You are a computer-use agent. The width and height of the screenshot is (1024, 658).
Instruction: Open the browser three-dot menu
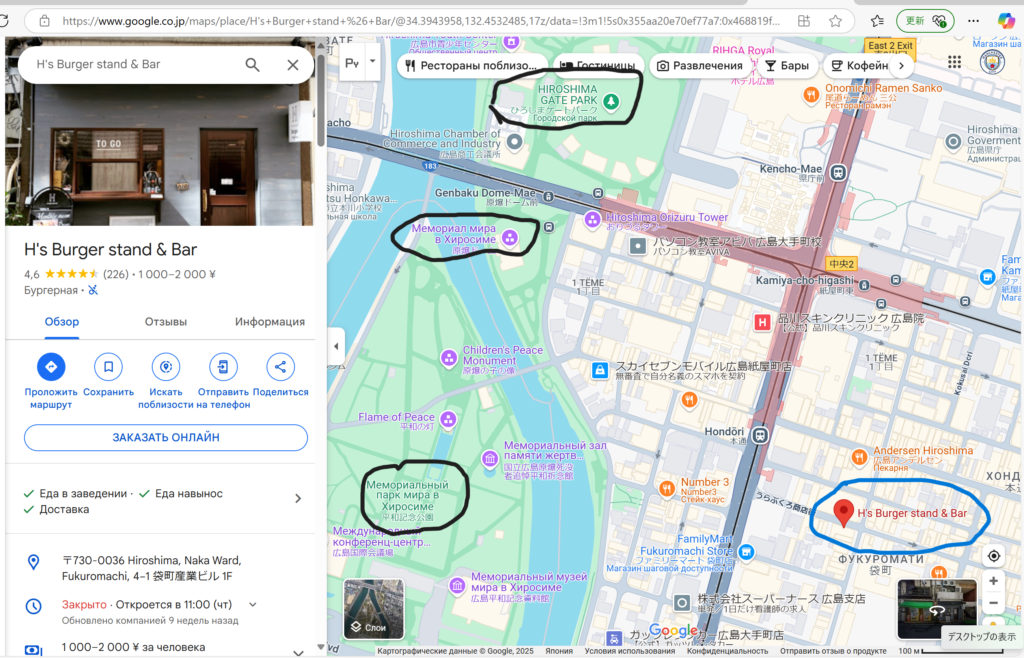tap(973, 21)
